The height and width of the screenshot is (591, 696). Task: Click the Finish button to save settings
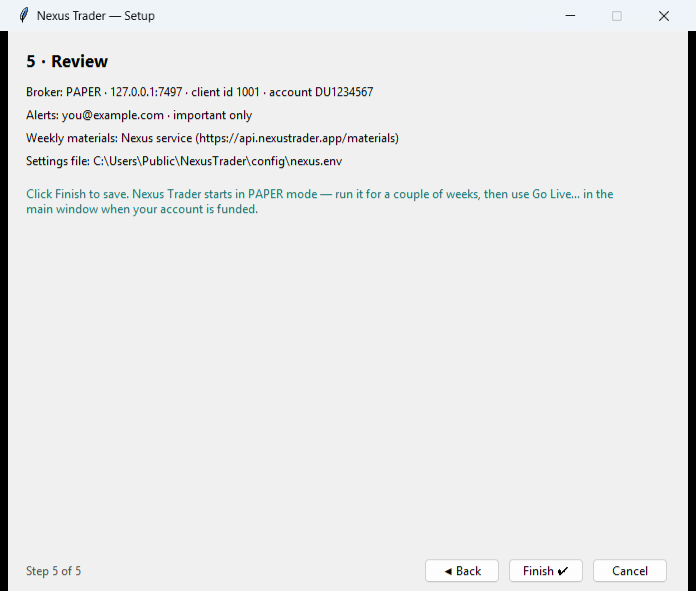546,571
